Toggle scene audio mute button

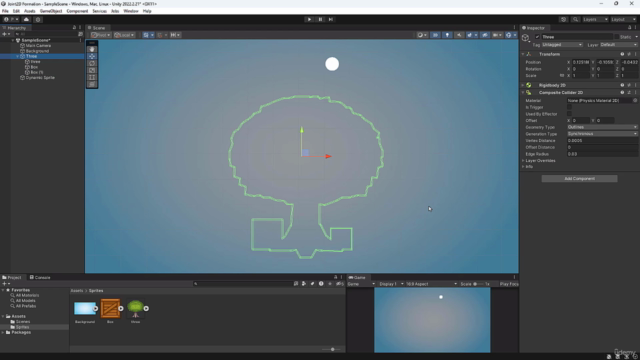(459, 35)
